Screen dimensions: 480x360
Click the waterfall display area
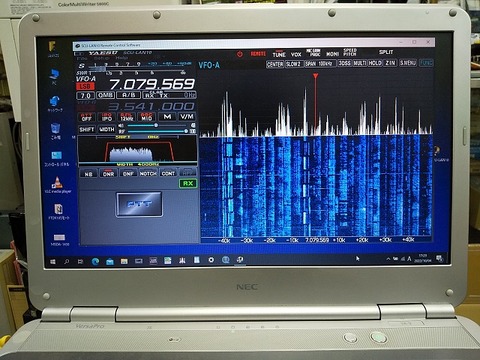point(317,187)
